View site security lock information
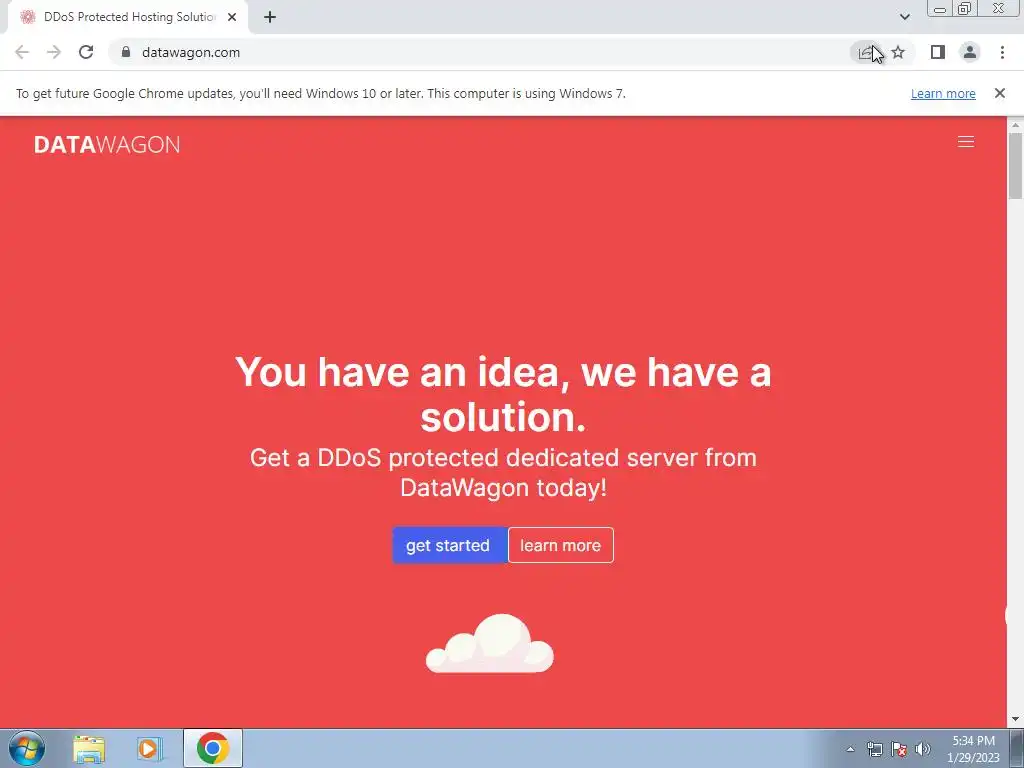 click(x=126, y=52)
